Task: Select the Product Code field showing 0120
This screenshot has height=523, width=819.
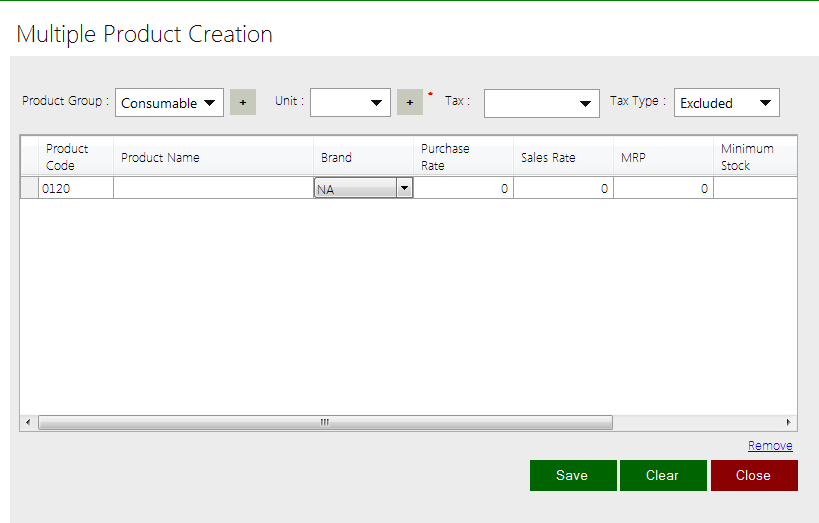Action: point(75,188)
